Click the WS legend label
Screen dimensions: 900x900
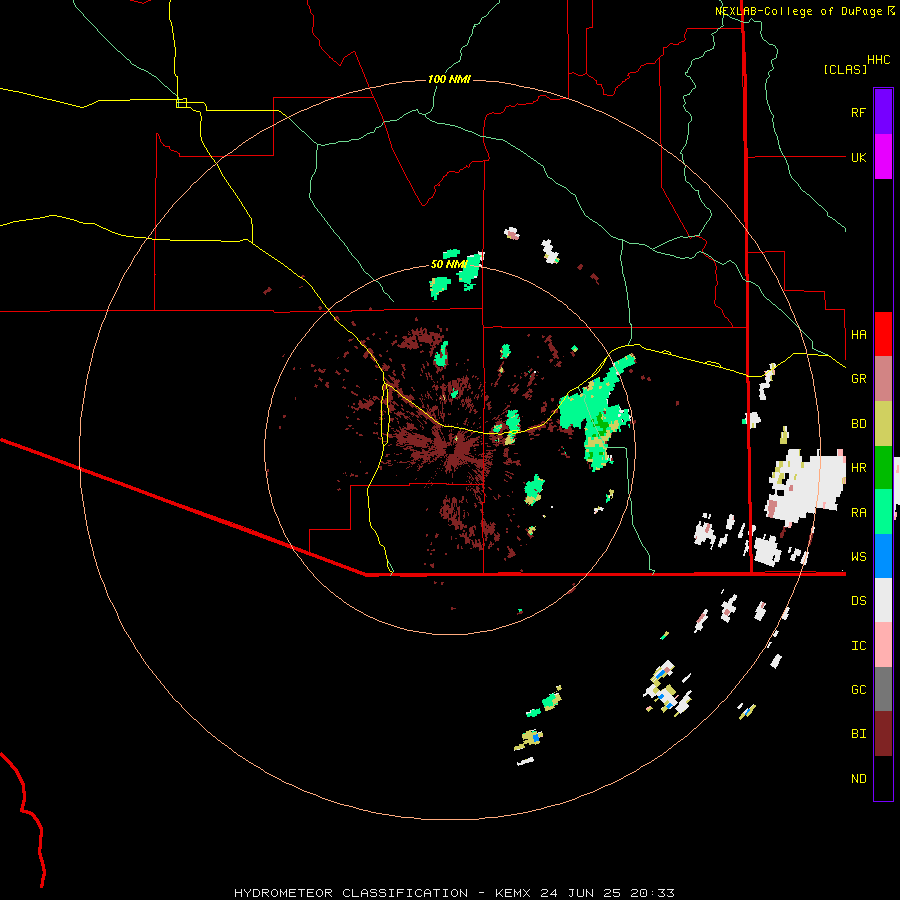point(858,556)
